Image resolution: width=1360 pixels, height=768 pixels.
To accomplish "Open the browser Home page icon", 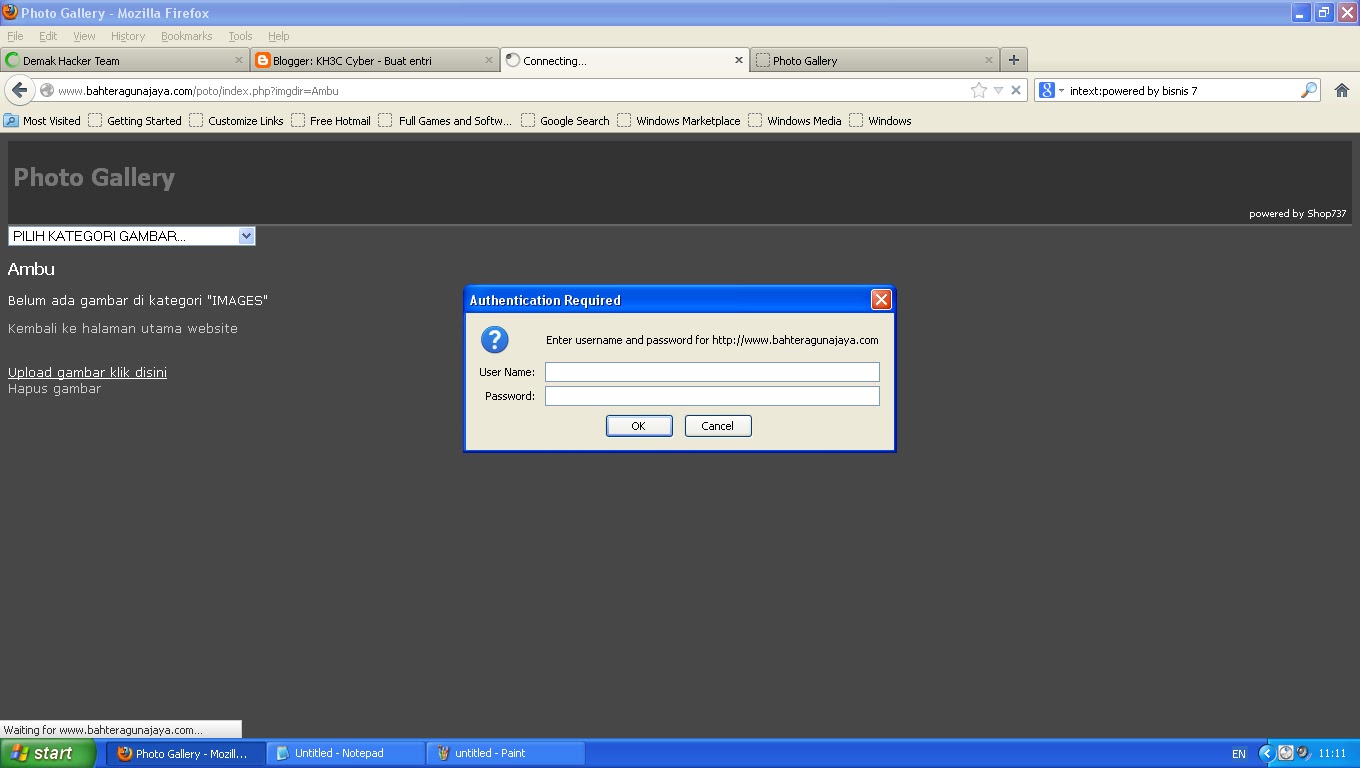I will coord(1341,90).
